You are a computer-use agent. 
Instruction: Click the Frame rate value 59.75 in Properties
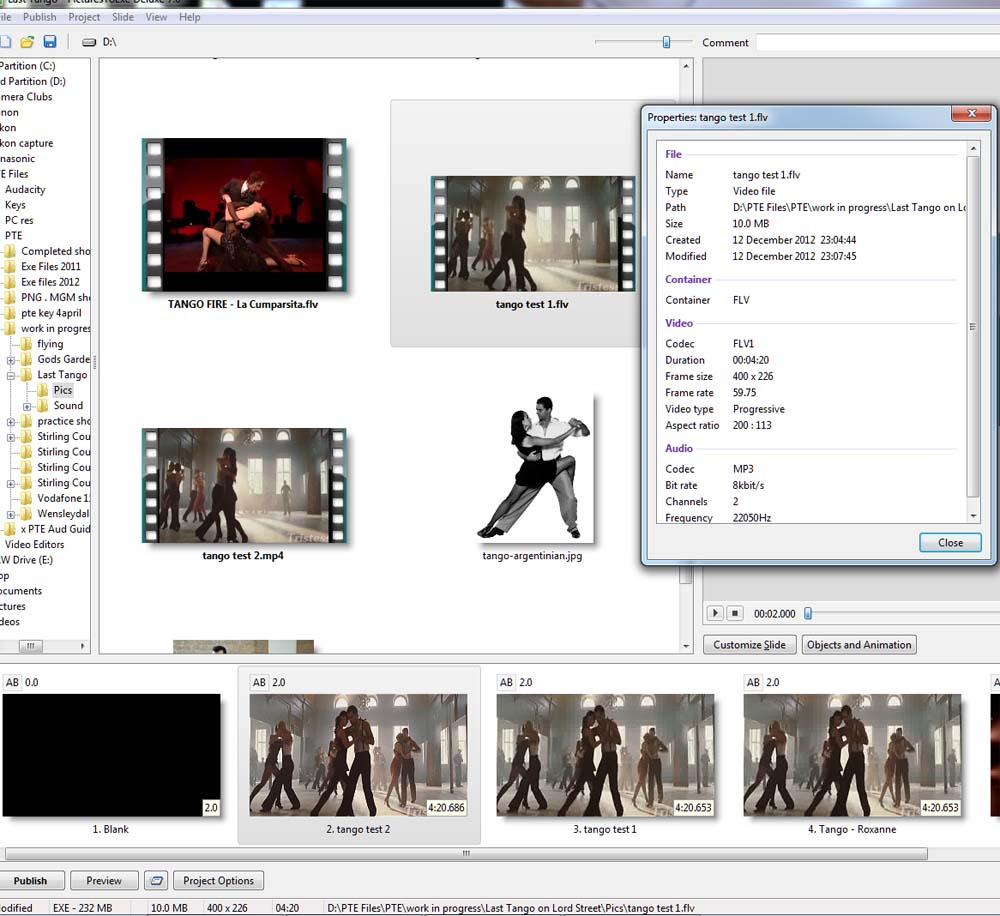tap(744, 393)
